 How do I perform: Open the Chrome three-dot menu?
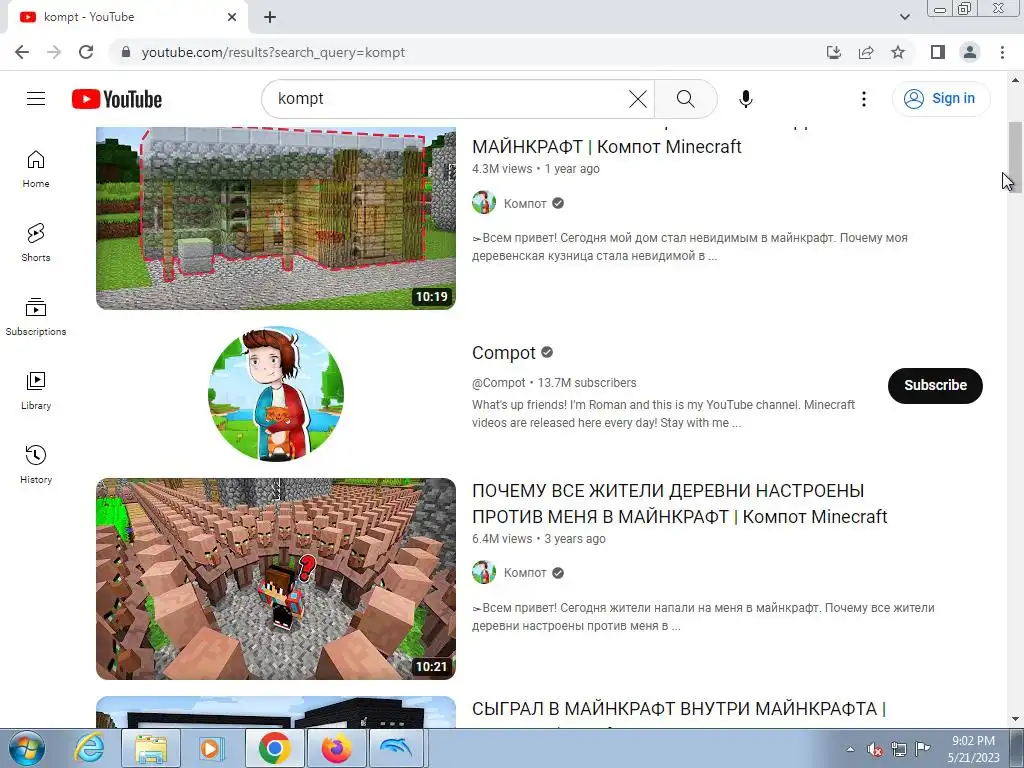coord(1002,52)
